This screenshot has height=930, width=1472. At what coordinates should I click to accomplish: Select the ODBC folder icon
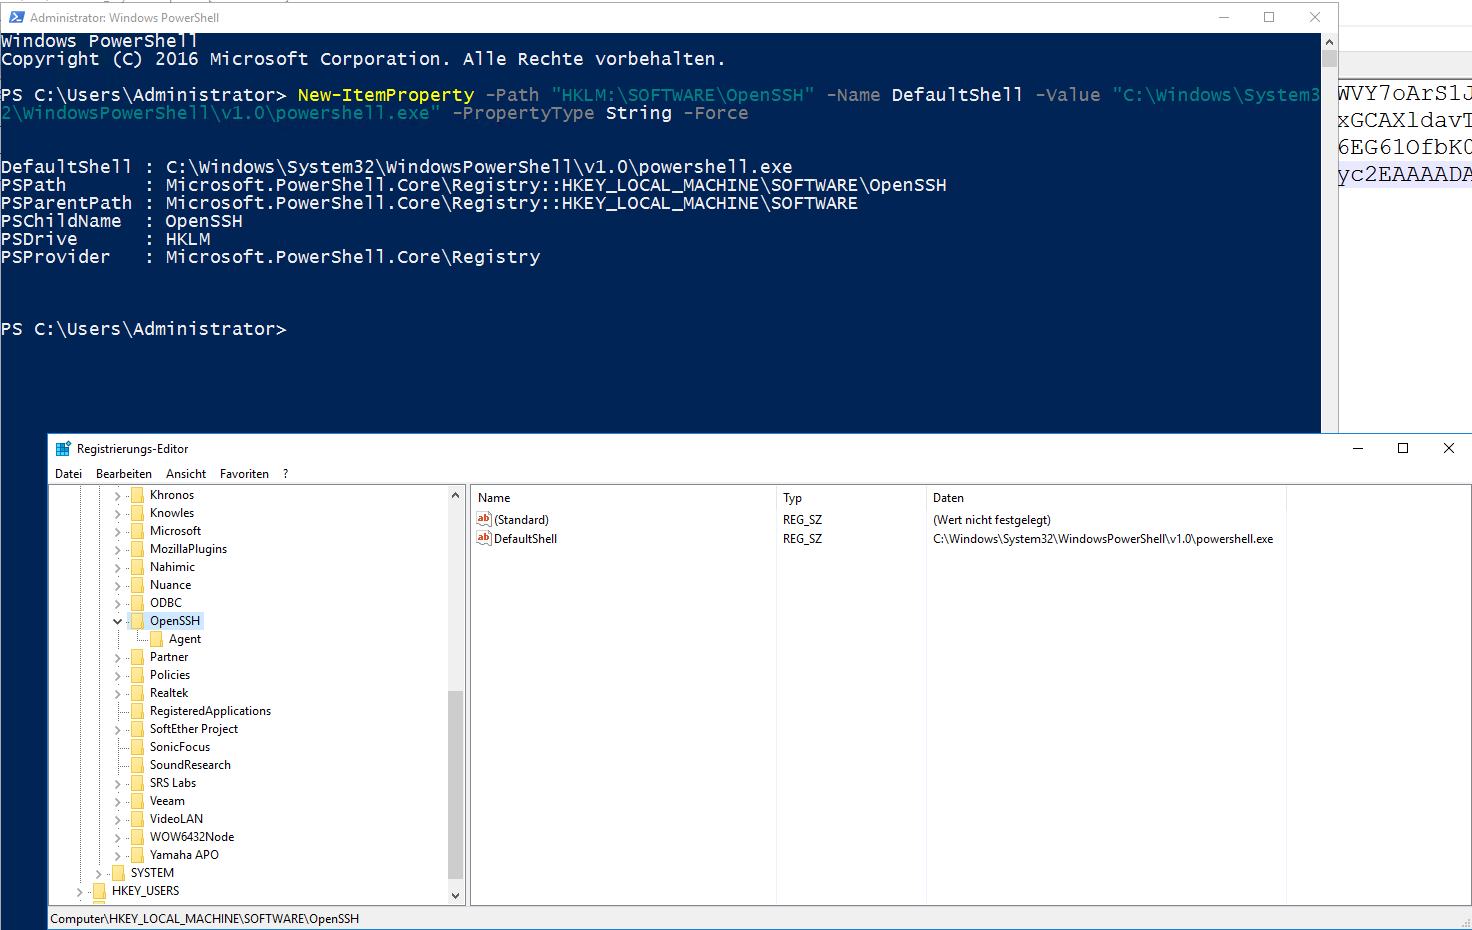[138, 603]
